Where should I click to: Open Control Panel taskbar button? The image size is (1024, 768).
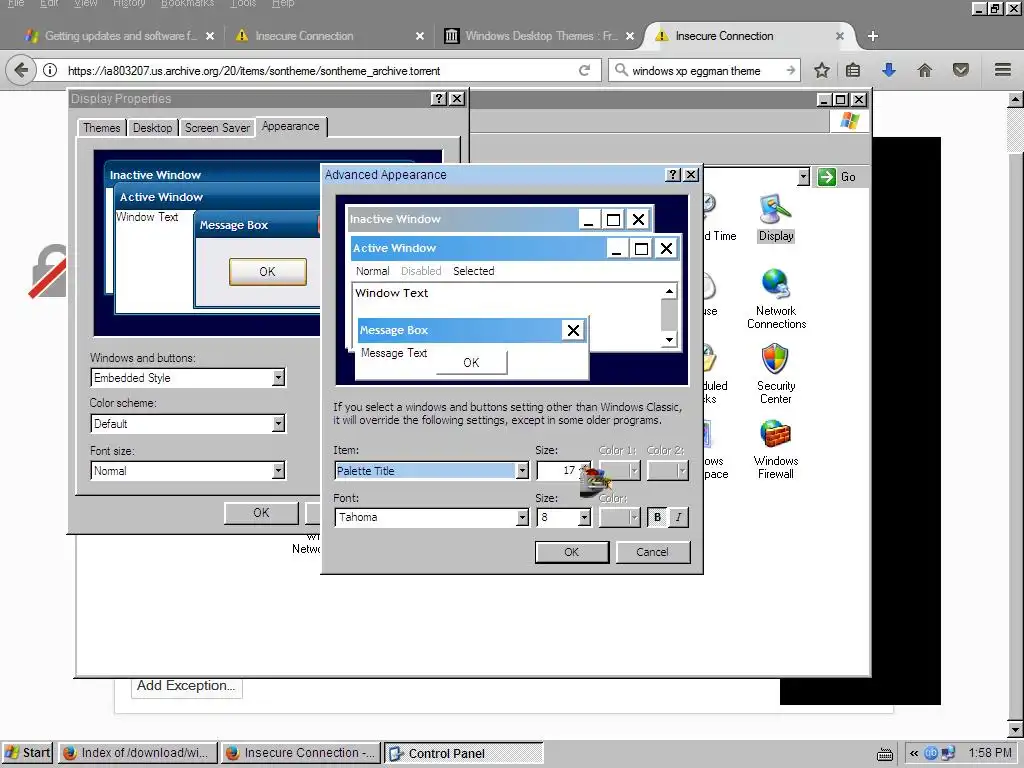[x=463, y=753]
